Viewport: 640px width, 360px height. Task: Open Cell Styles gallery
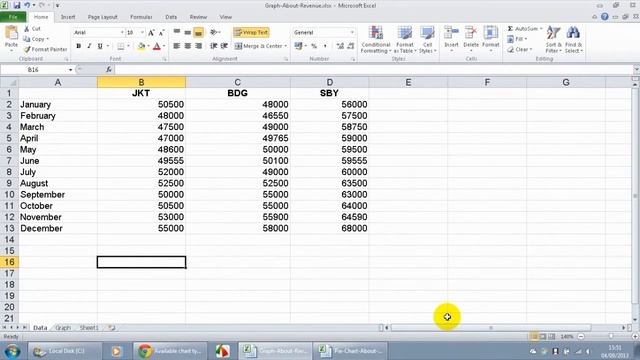(x=427, y=40)
